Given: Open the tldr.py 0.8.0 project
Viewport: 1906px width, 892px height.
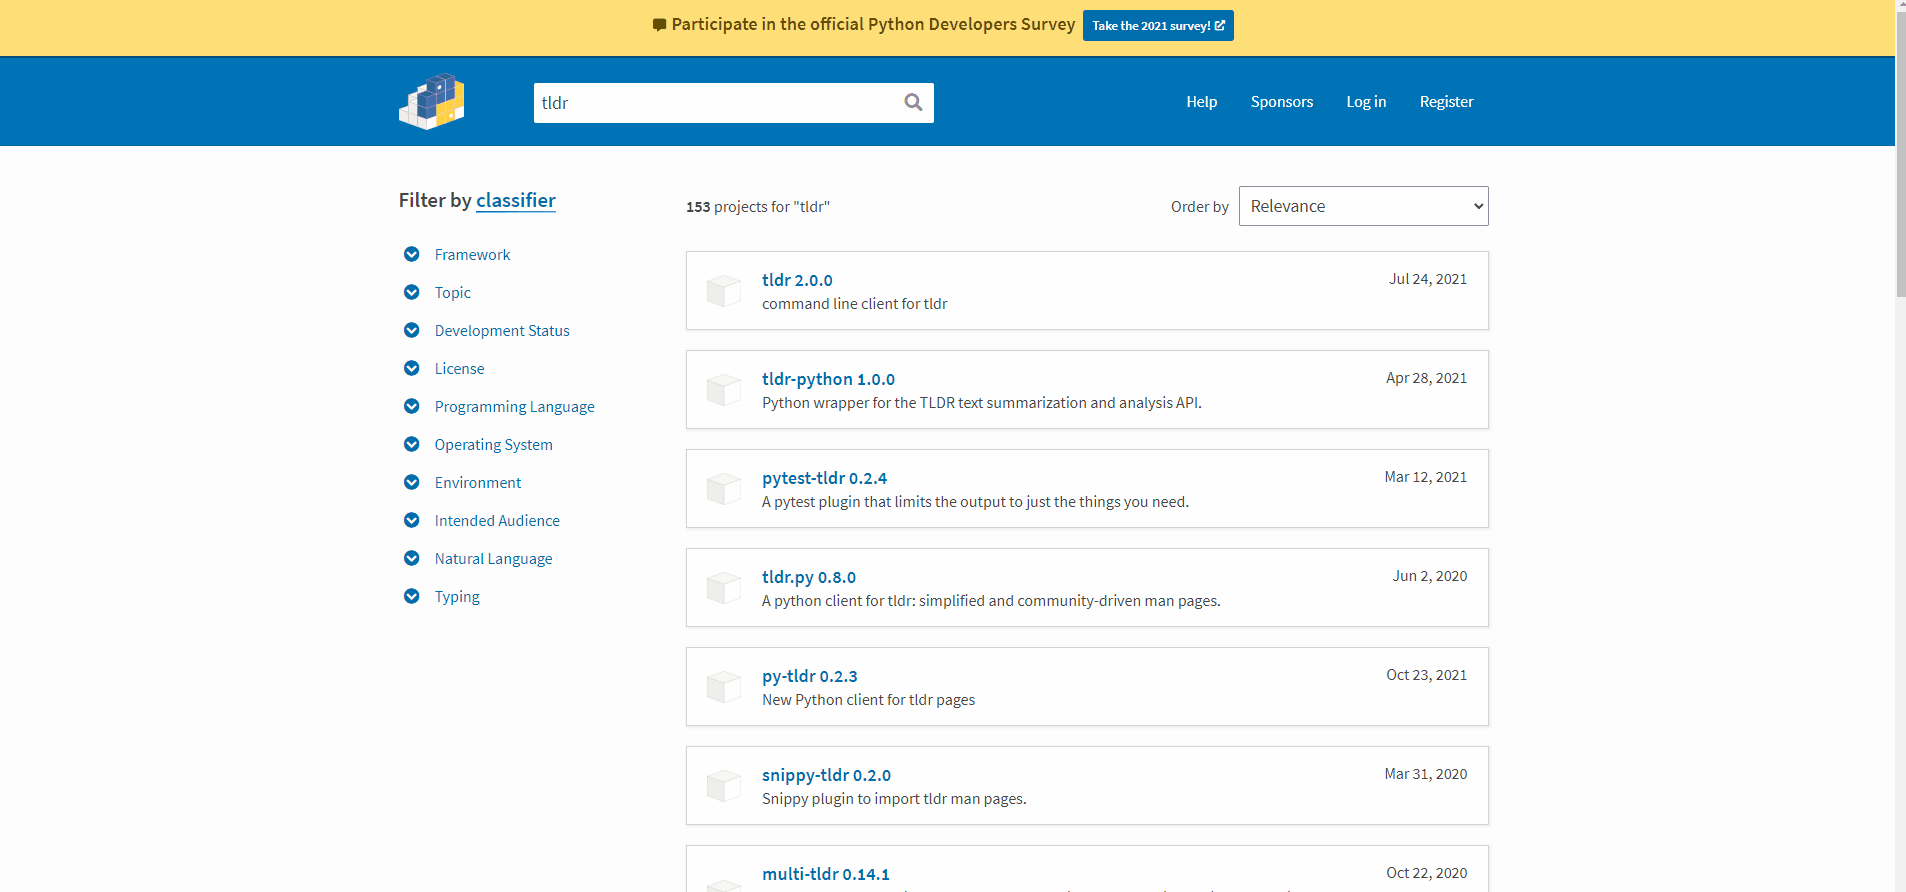Looking at the screenshot, I should point(809,577).
